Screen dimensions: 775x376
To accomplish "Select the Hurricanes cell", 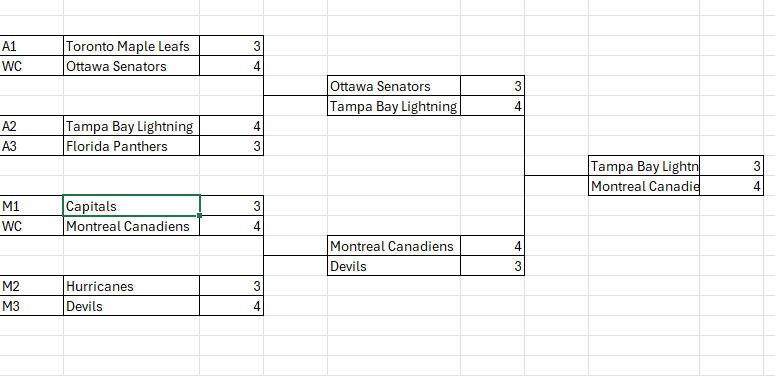I will pyautogui.click(x=131, y=286).
